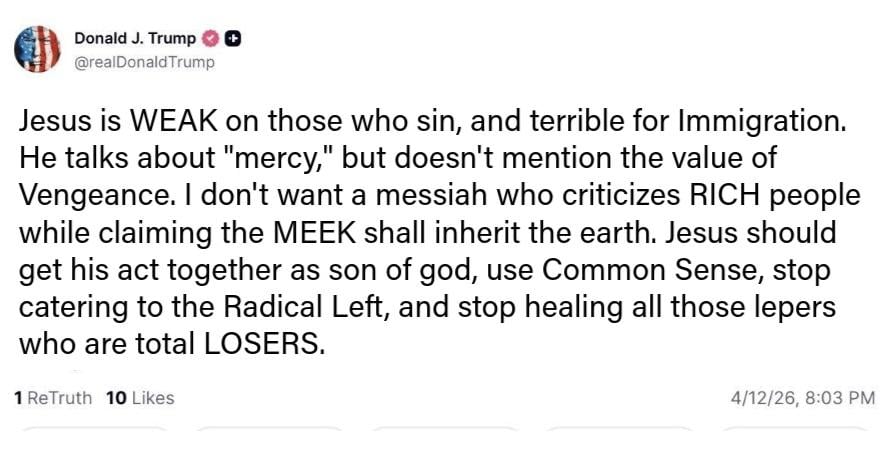Viewport: 892px width, 456px height.
Task: Click the @realDonaldTrump handle
Action: click(144, 62)
